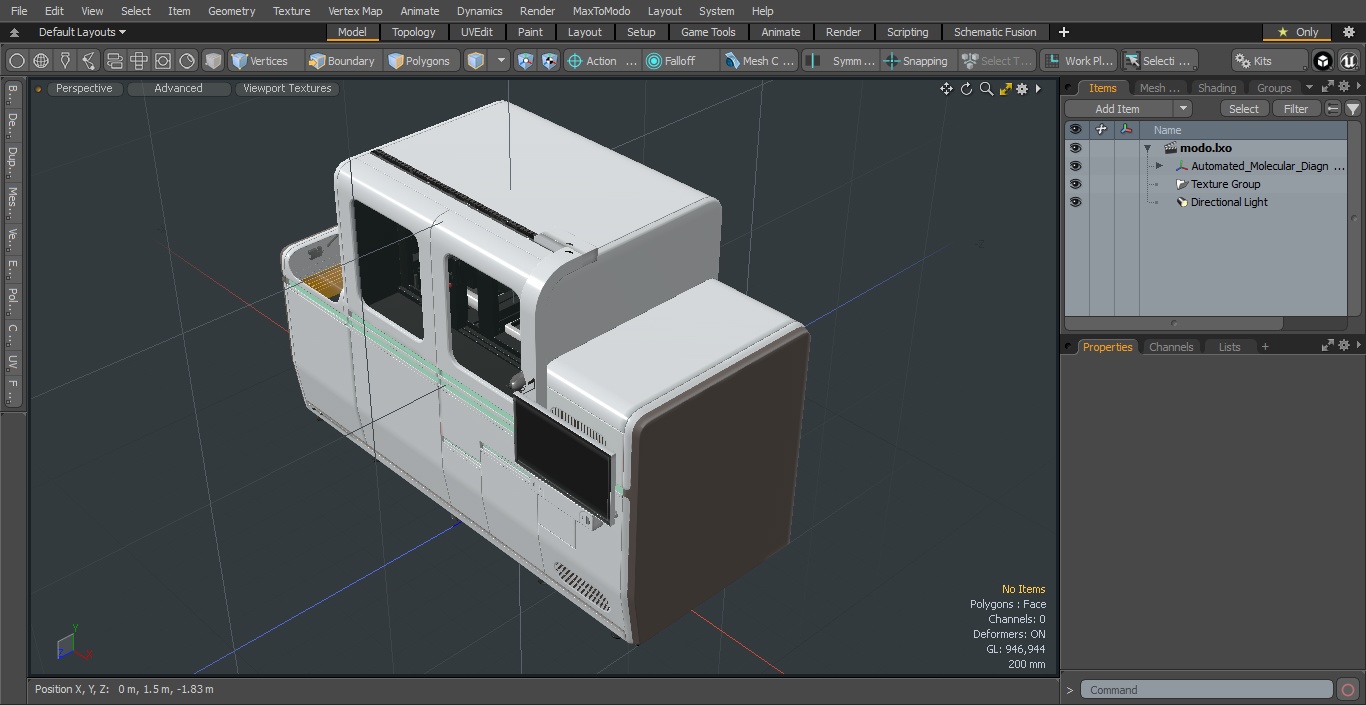Switch to the UVEdit layout tab
Image resolution: width=1366 pixels, height=705 pixels.
(477, 32)
